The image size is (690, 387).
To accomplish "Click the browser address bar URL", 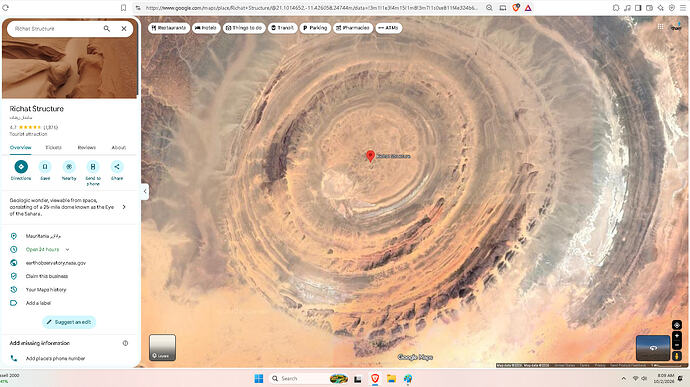I will [x=312, y=8].
